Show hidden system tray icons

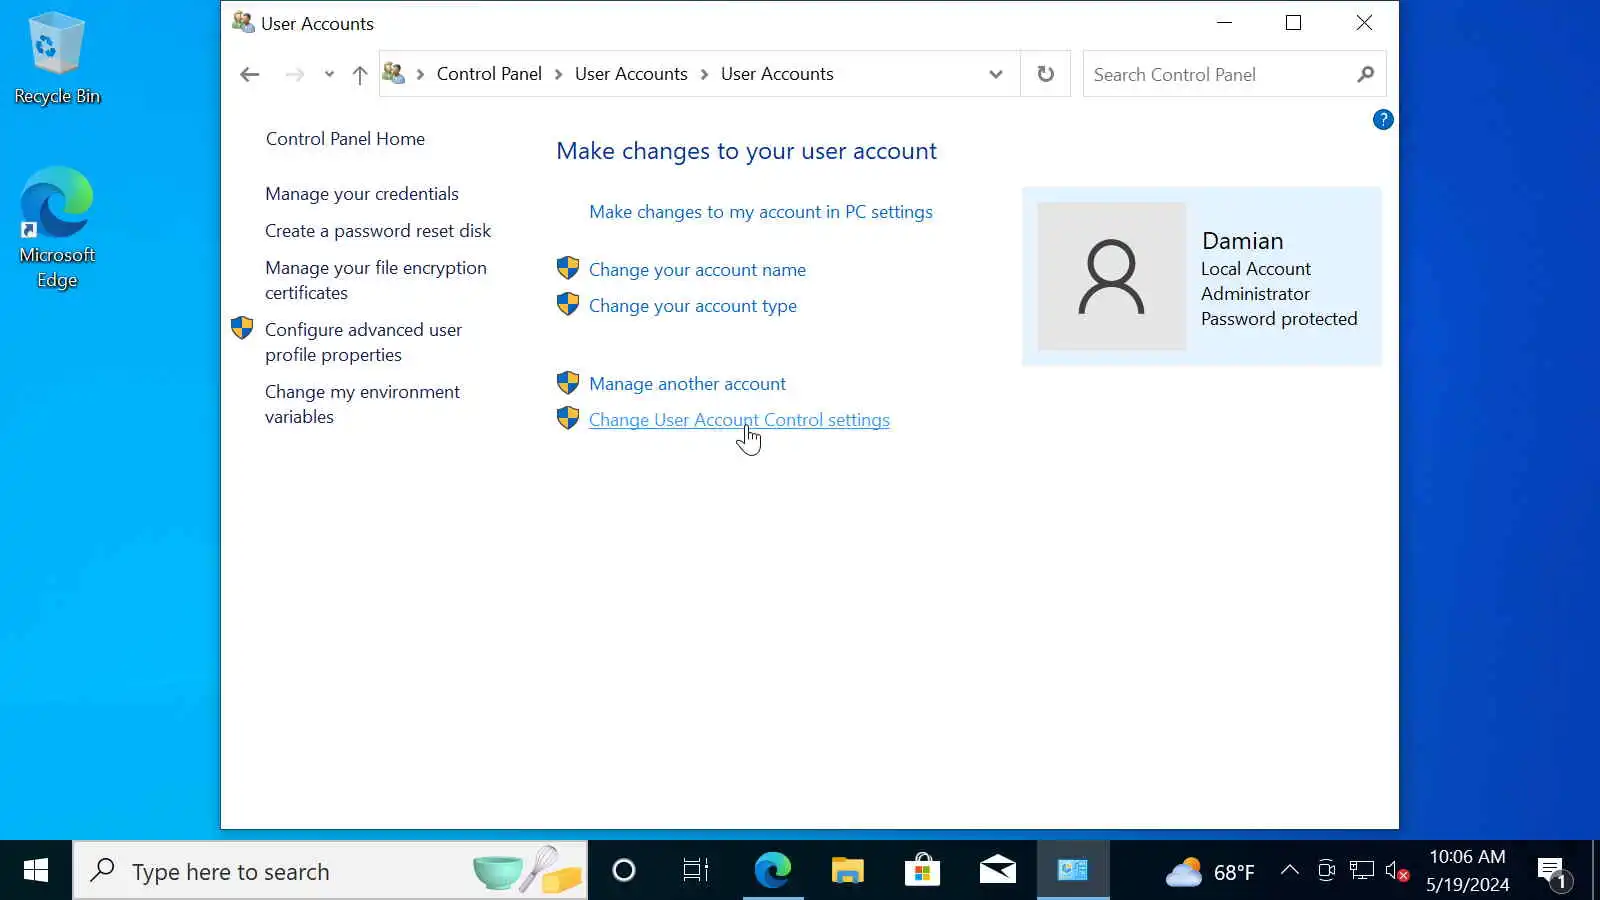pos(1290,871)
